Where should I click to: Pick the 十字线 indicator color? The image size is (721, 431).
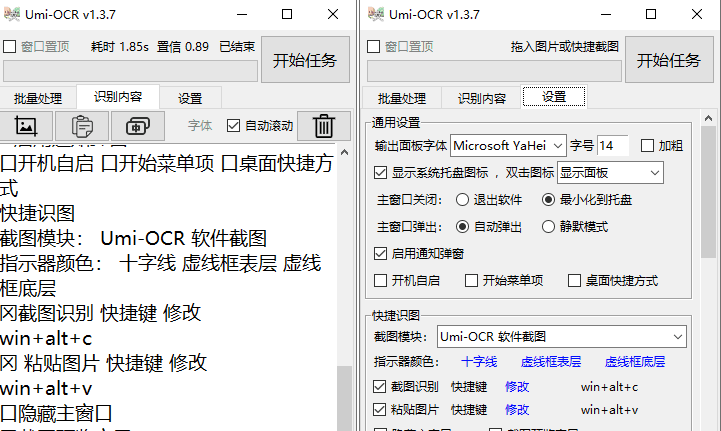click(x=479, y=362)
